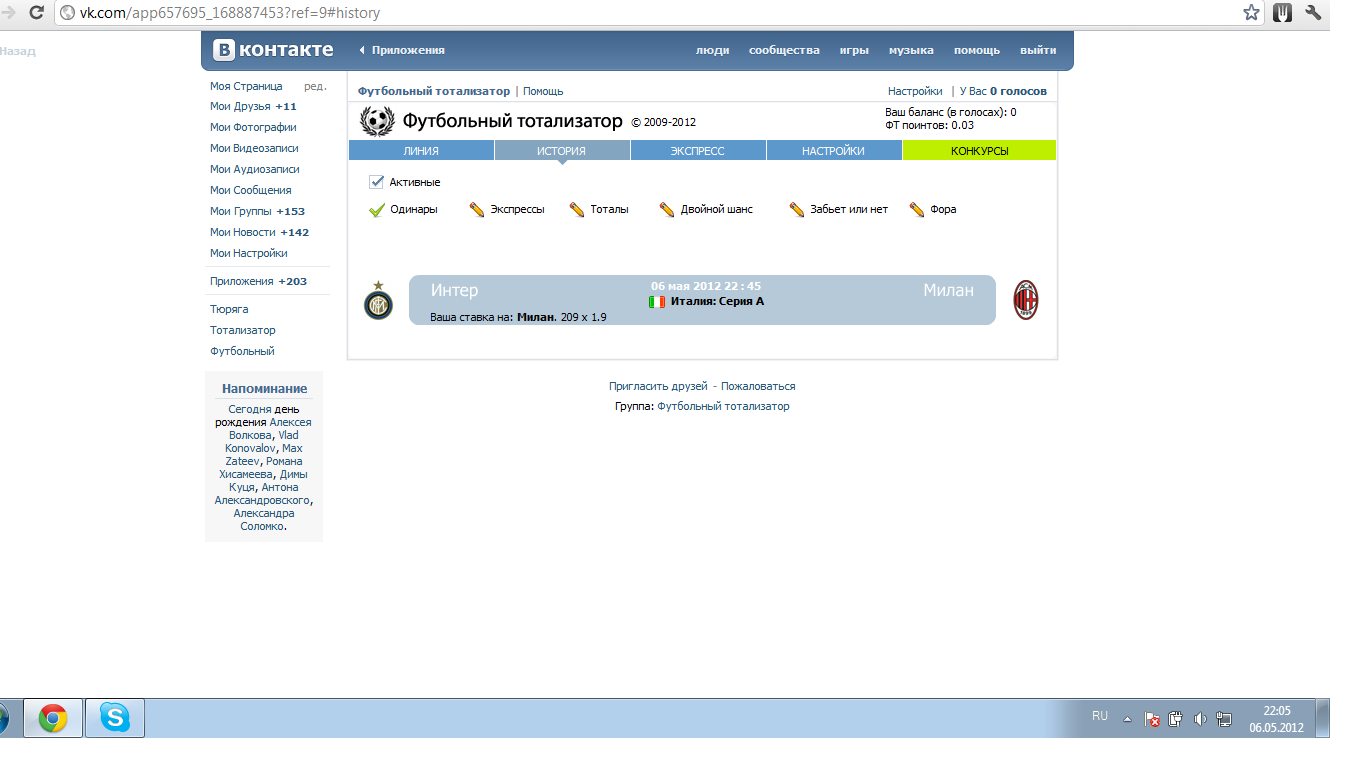Open the Тюряга app link
The height and width of the screenshot is (768, 1366).
(x=229, y=309)
